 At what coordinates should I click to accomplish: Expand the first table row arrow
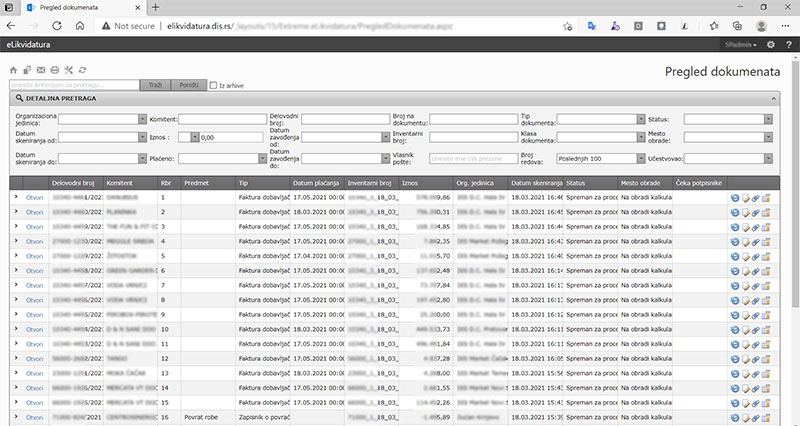pos(16,198)
